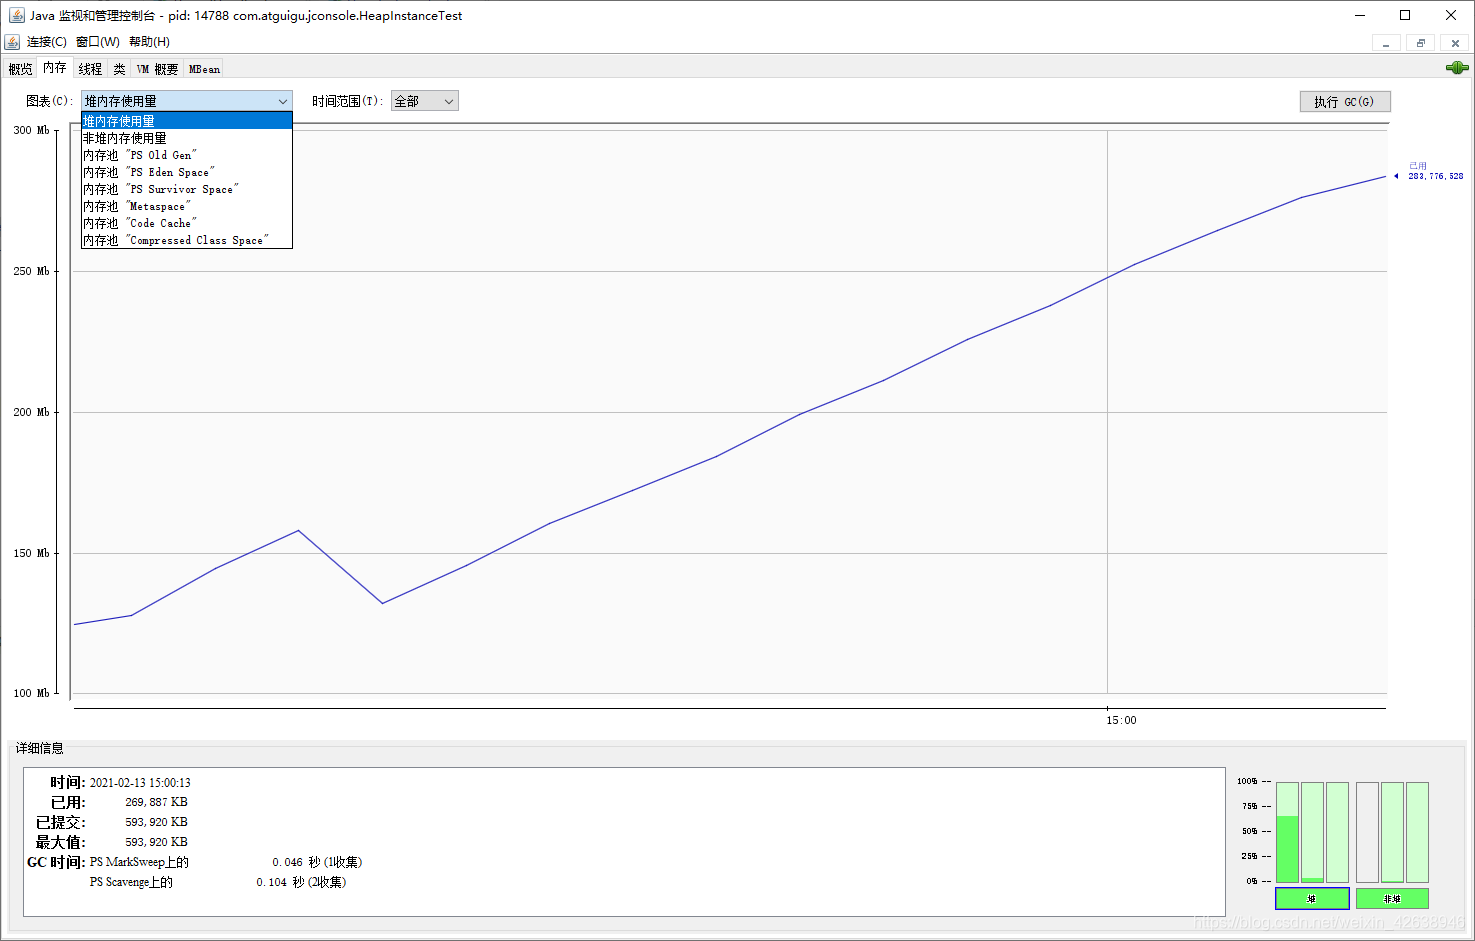Screen dimensions: 1475x941
Task: Open the 时间范围 dropdown set to 全部
Action: [424, 101]
